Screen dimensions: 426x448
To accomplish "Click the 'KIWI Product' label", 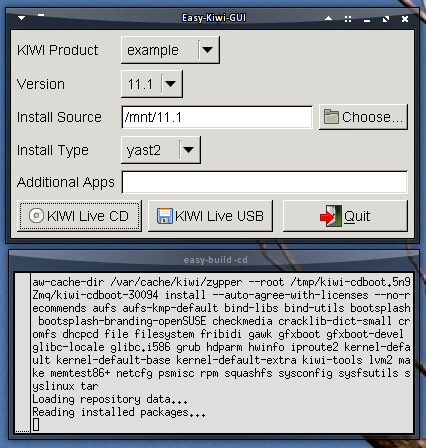I will [58, 50].
